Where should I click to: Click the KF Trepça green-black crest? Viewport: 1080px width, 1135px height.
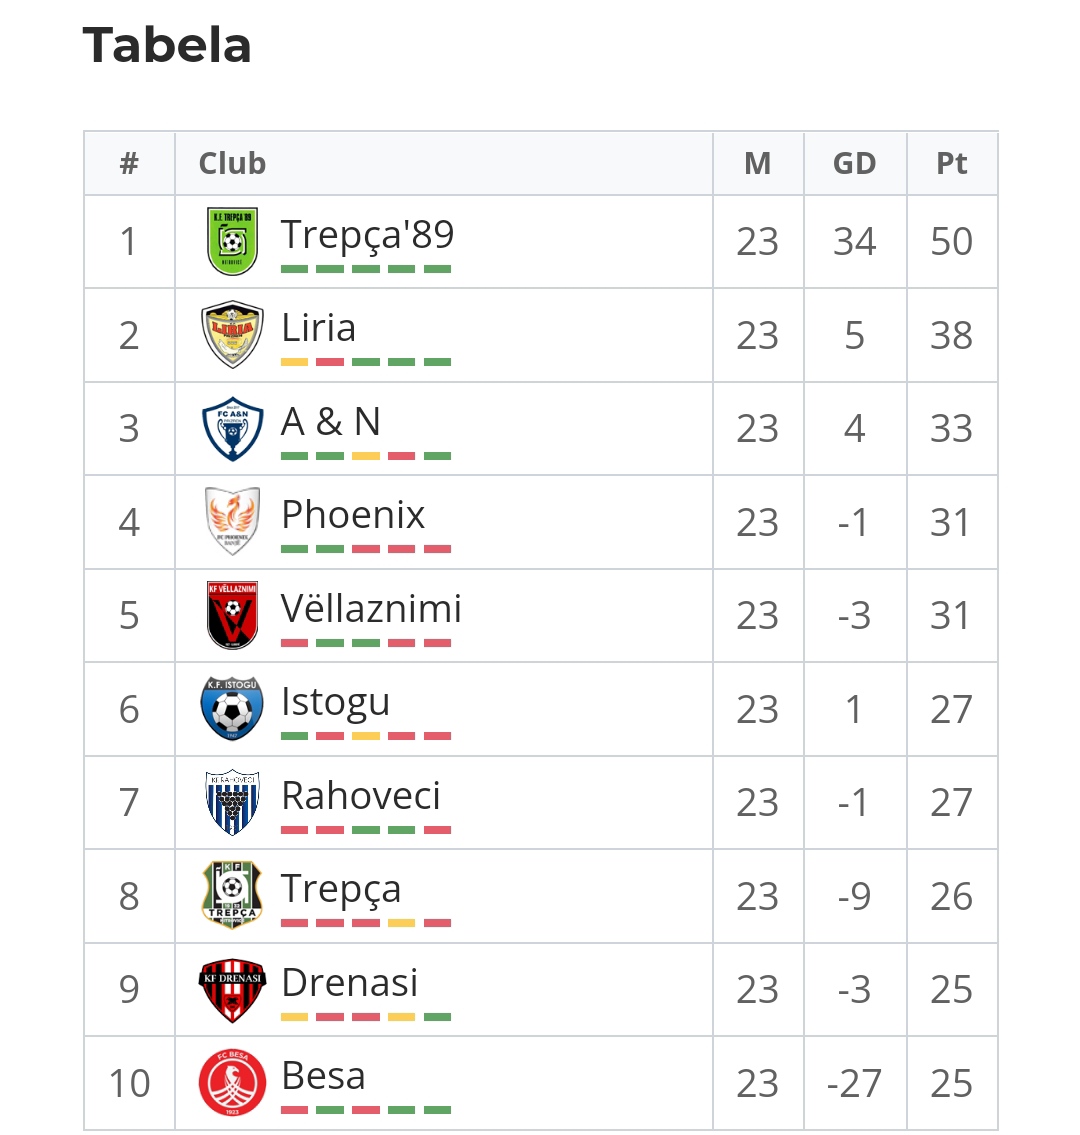[232, 895]
